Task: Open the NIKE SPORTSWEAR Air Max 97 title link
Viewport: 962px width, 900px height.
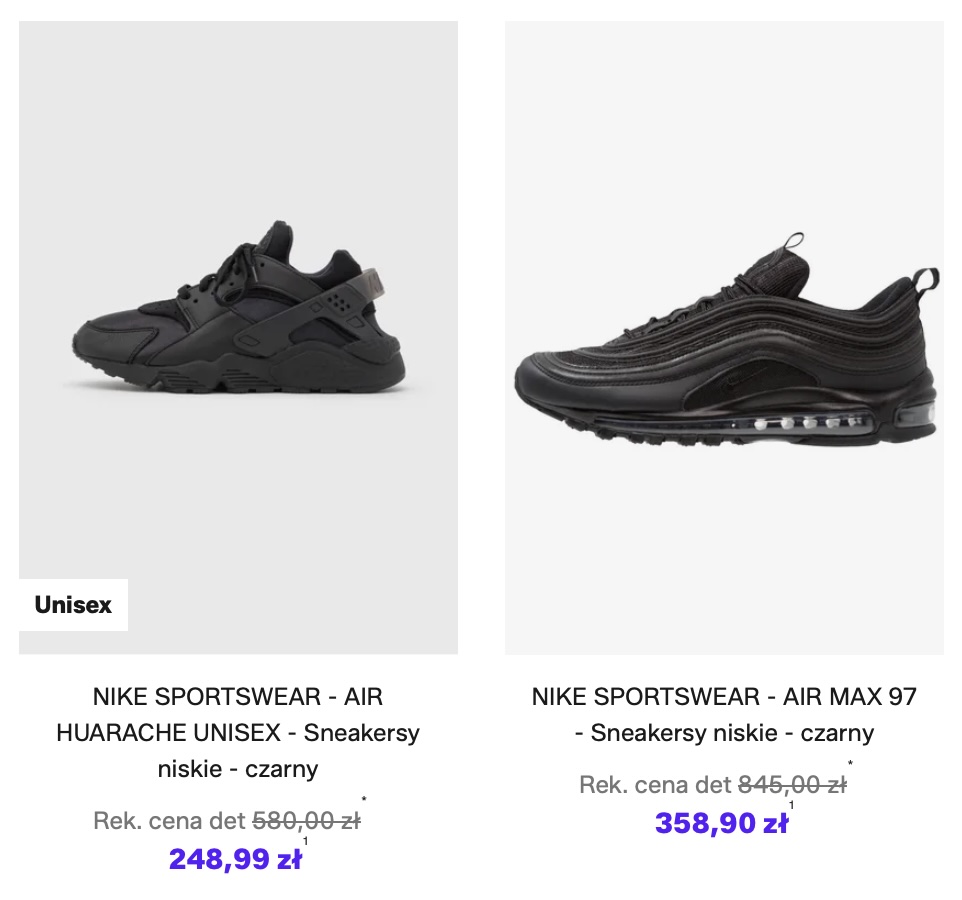Action: tap(724, 714)
